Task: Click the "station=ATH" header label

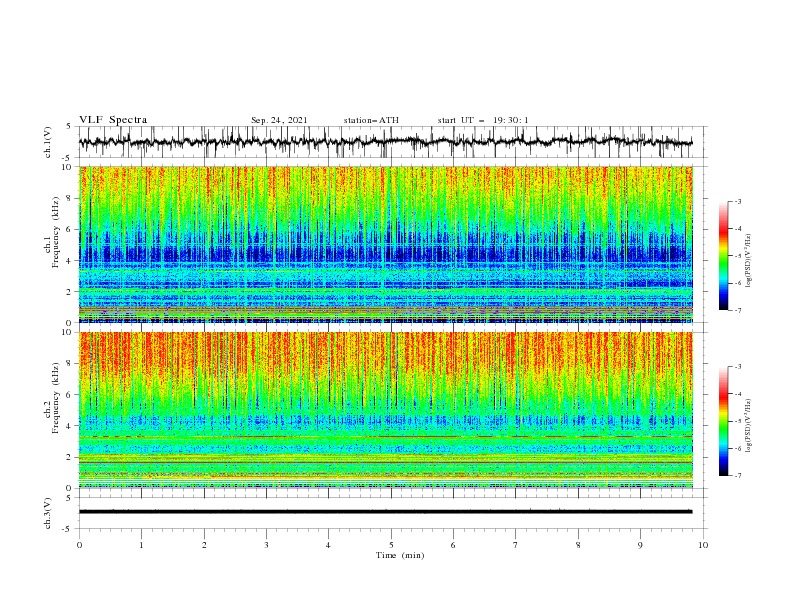Action: click(x=371, y=120)
